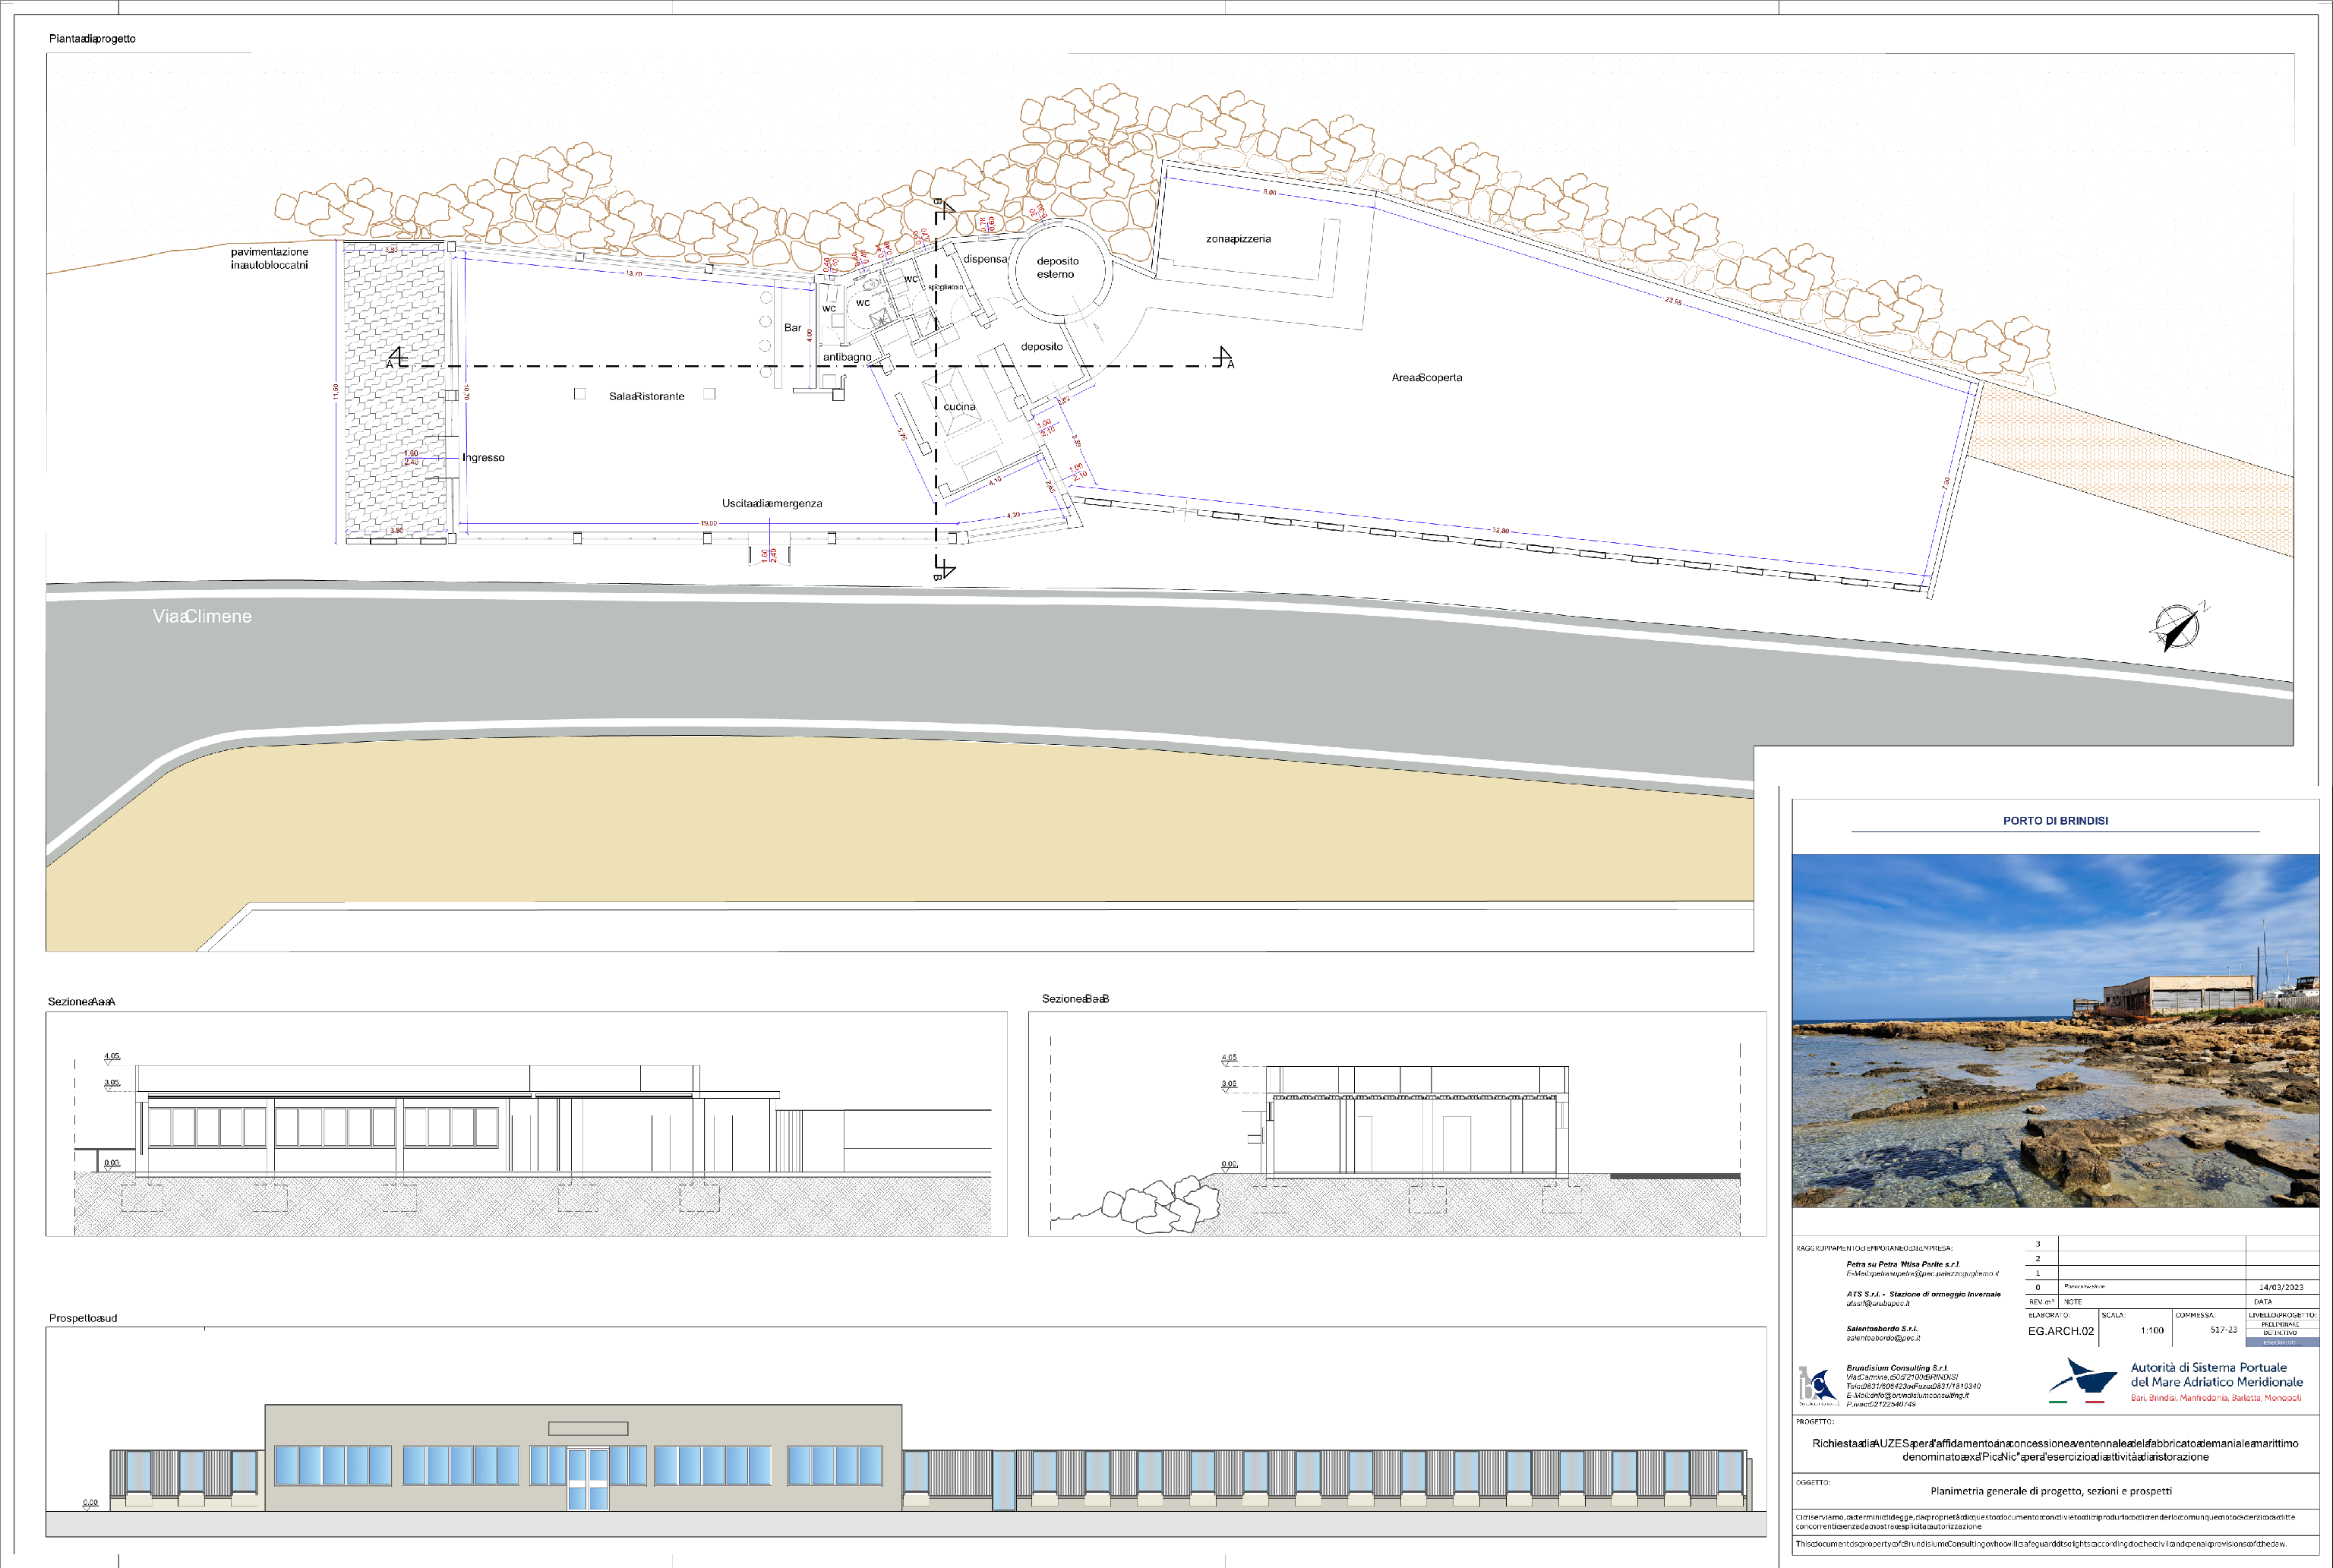The width and height of the screenshot is (2333, 1568).
Task: Click the 'COMMESSA:' field label
Action: click(x=2196, y=1316)
